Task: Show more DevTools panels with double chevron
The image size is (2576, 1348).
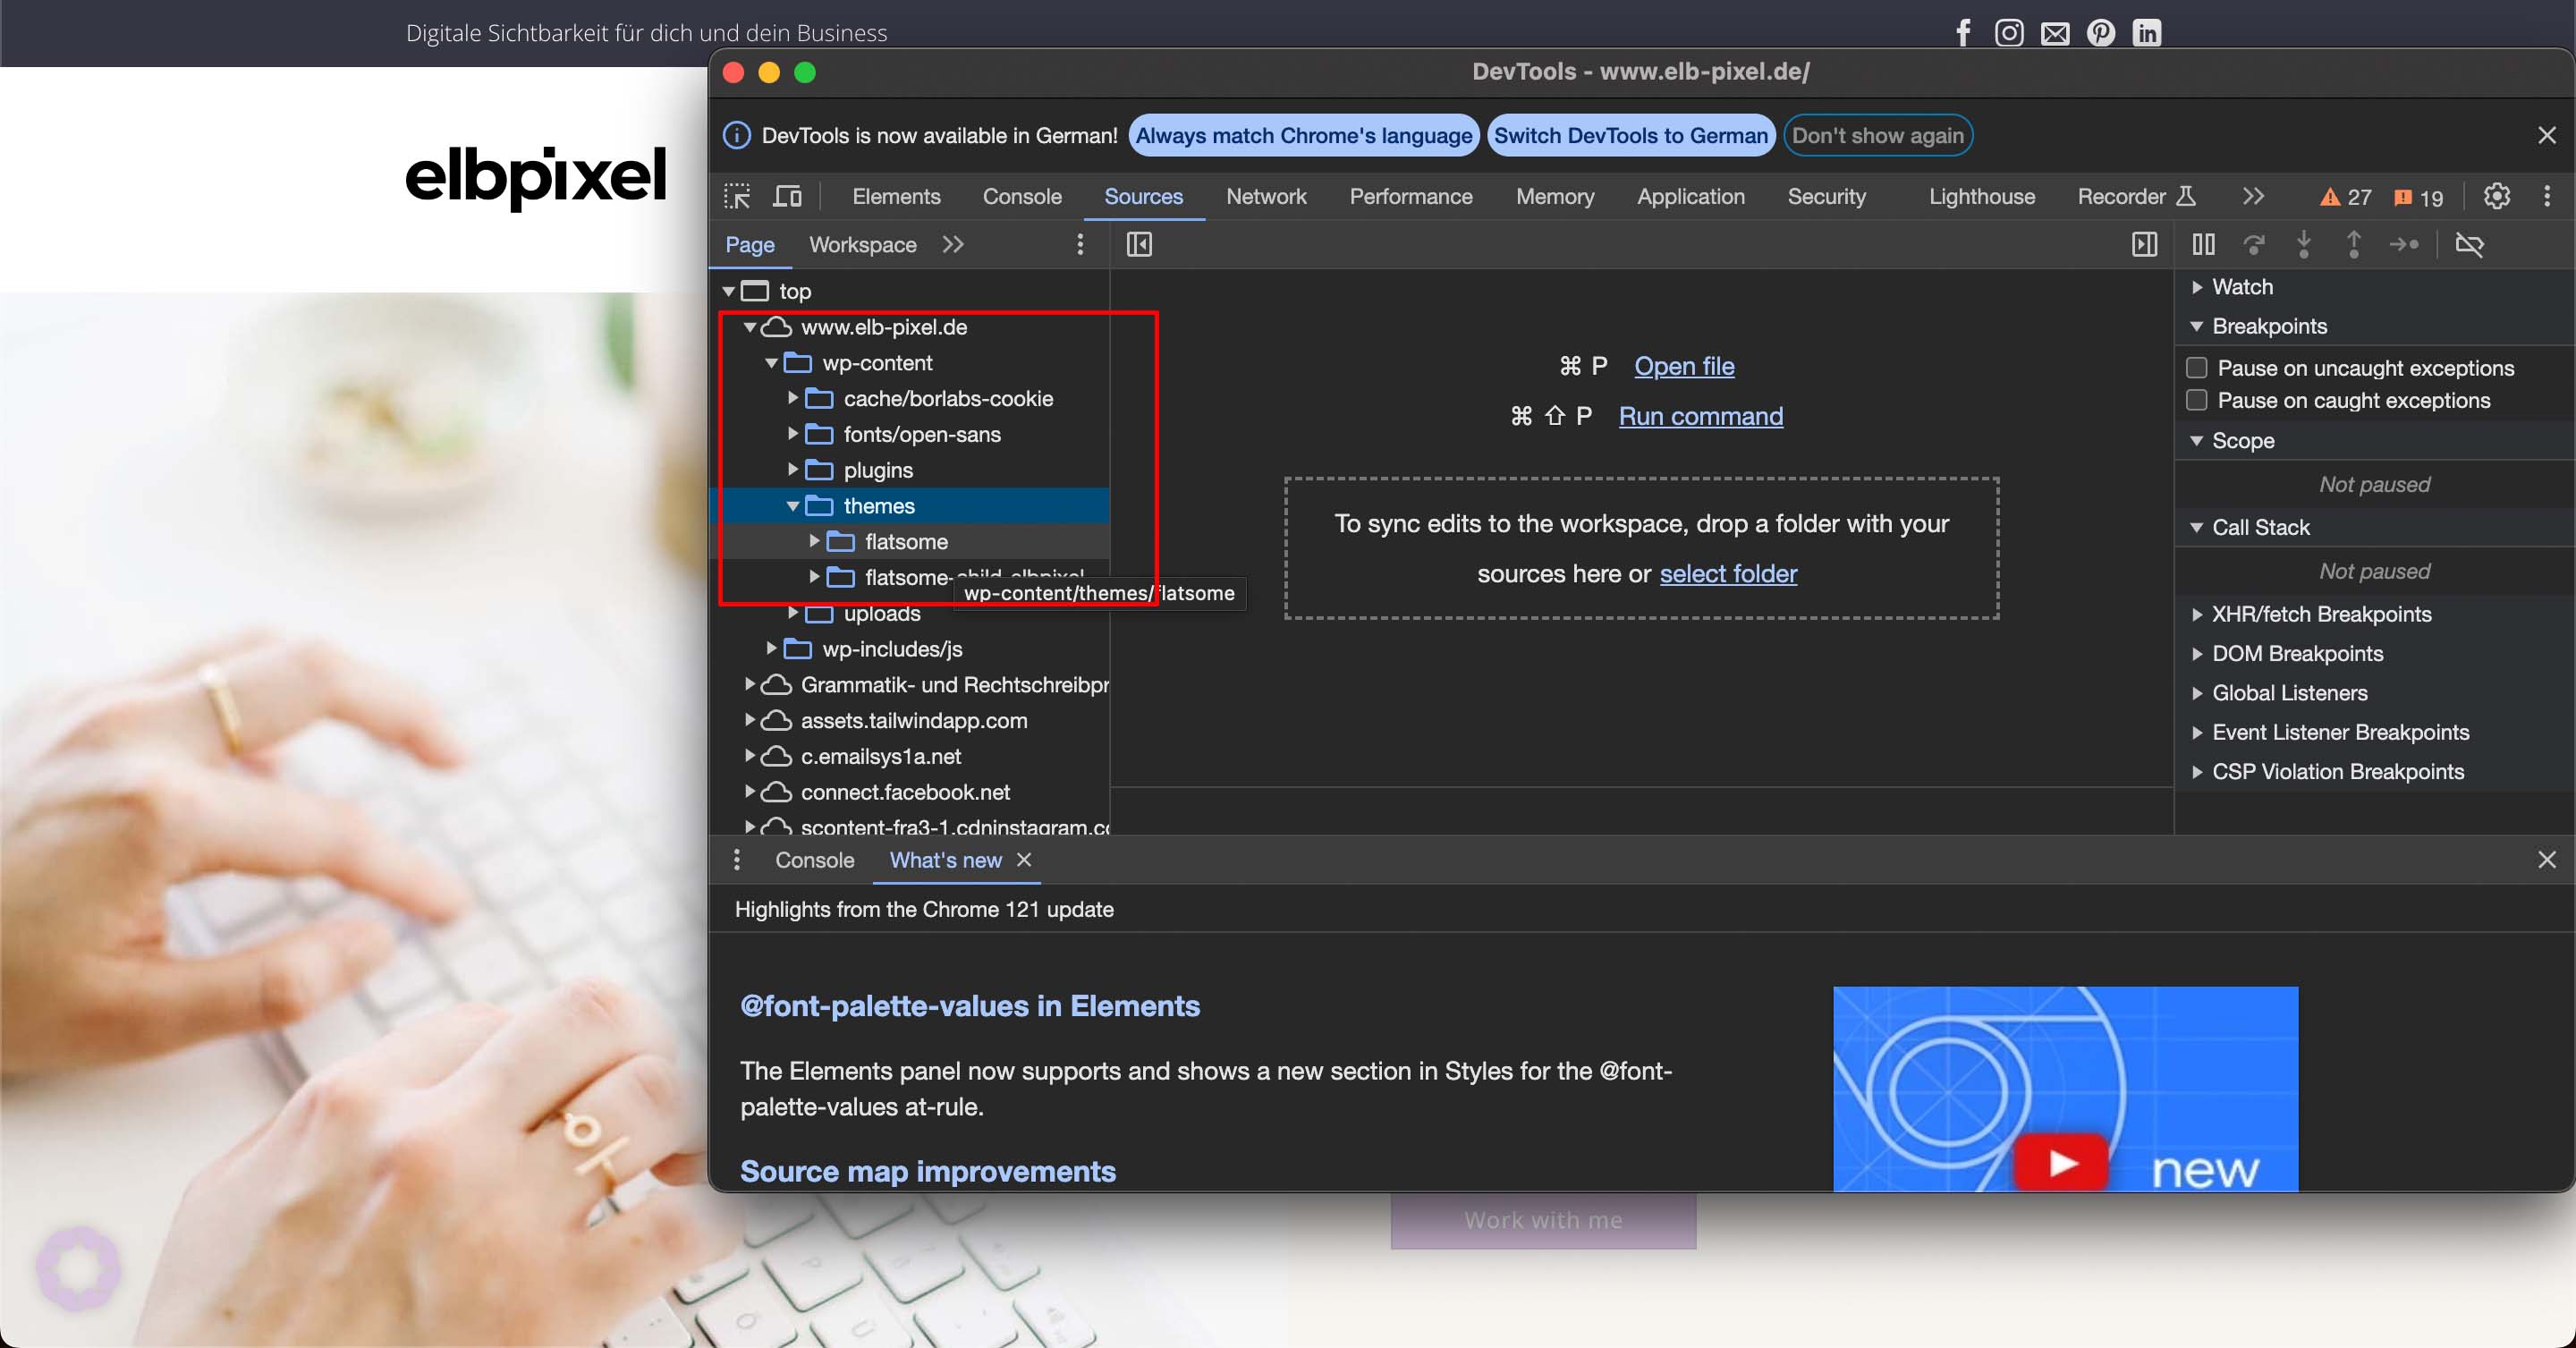Action: (2253, 196)
